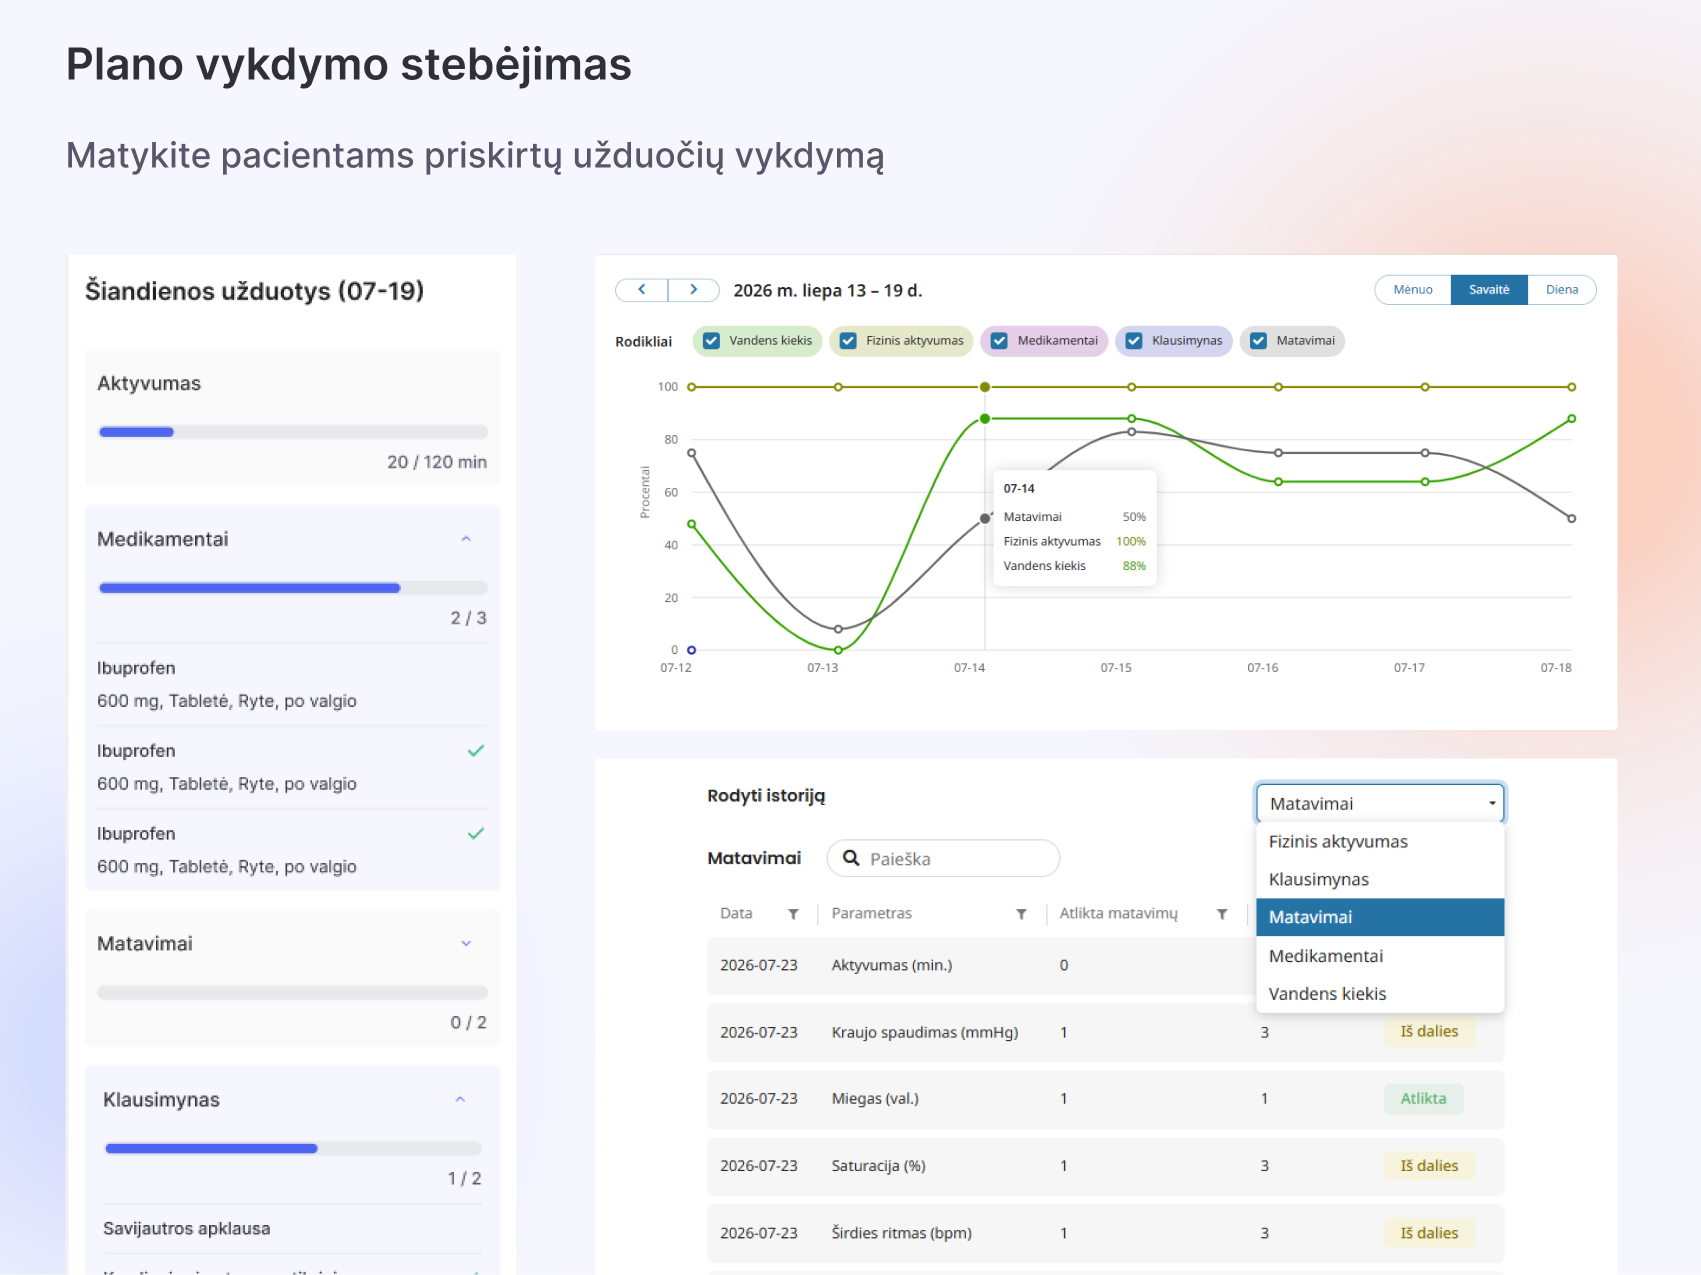Click the Paieška search field

point(943,858)
